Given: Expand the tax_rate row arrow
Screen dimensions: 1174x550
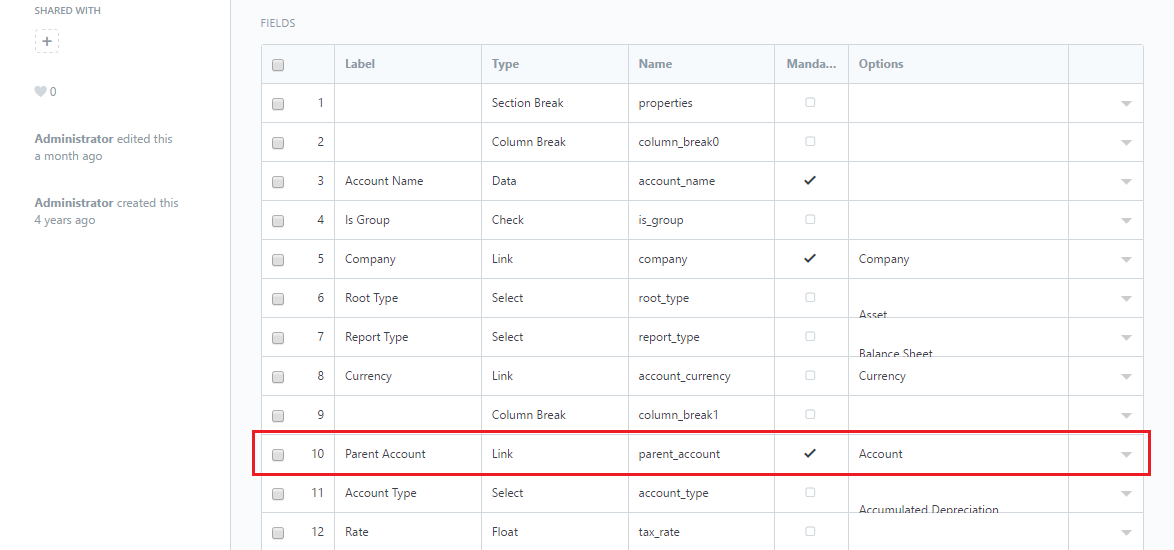Looking at the screenshot, I should pos(1125,532).
